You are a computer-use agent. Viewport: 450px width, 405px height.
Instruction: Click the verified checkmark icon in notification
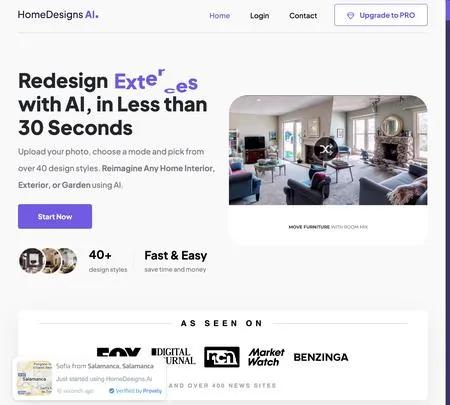(x=112, y=391)
